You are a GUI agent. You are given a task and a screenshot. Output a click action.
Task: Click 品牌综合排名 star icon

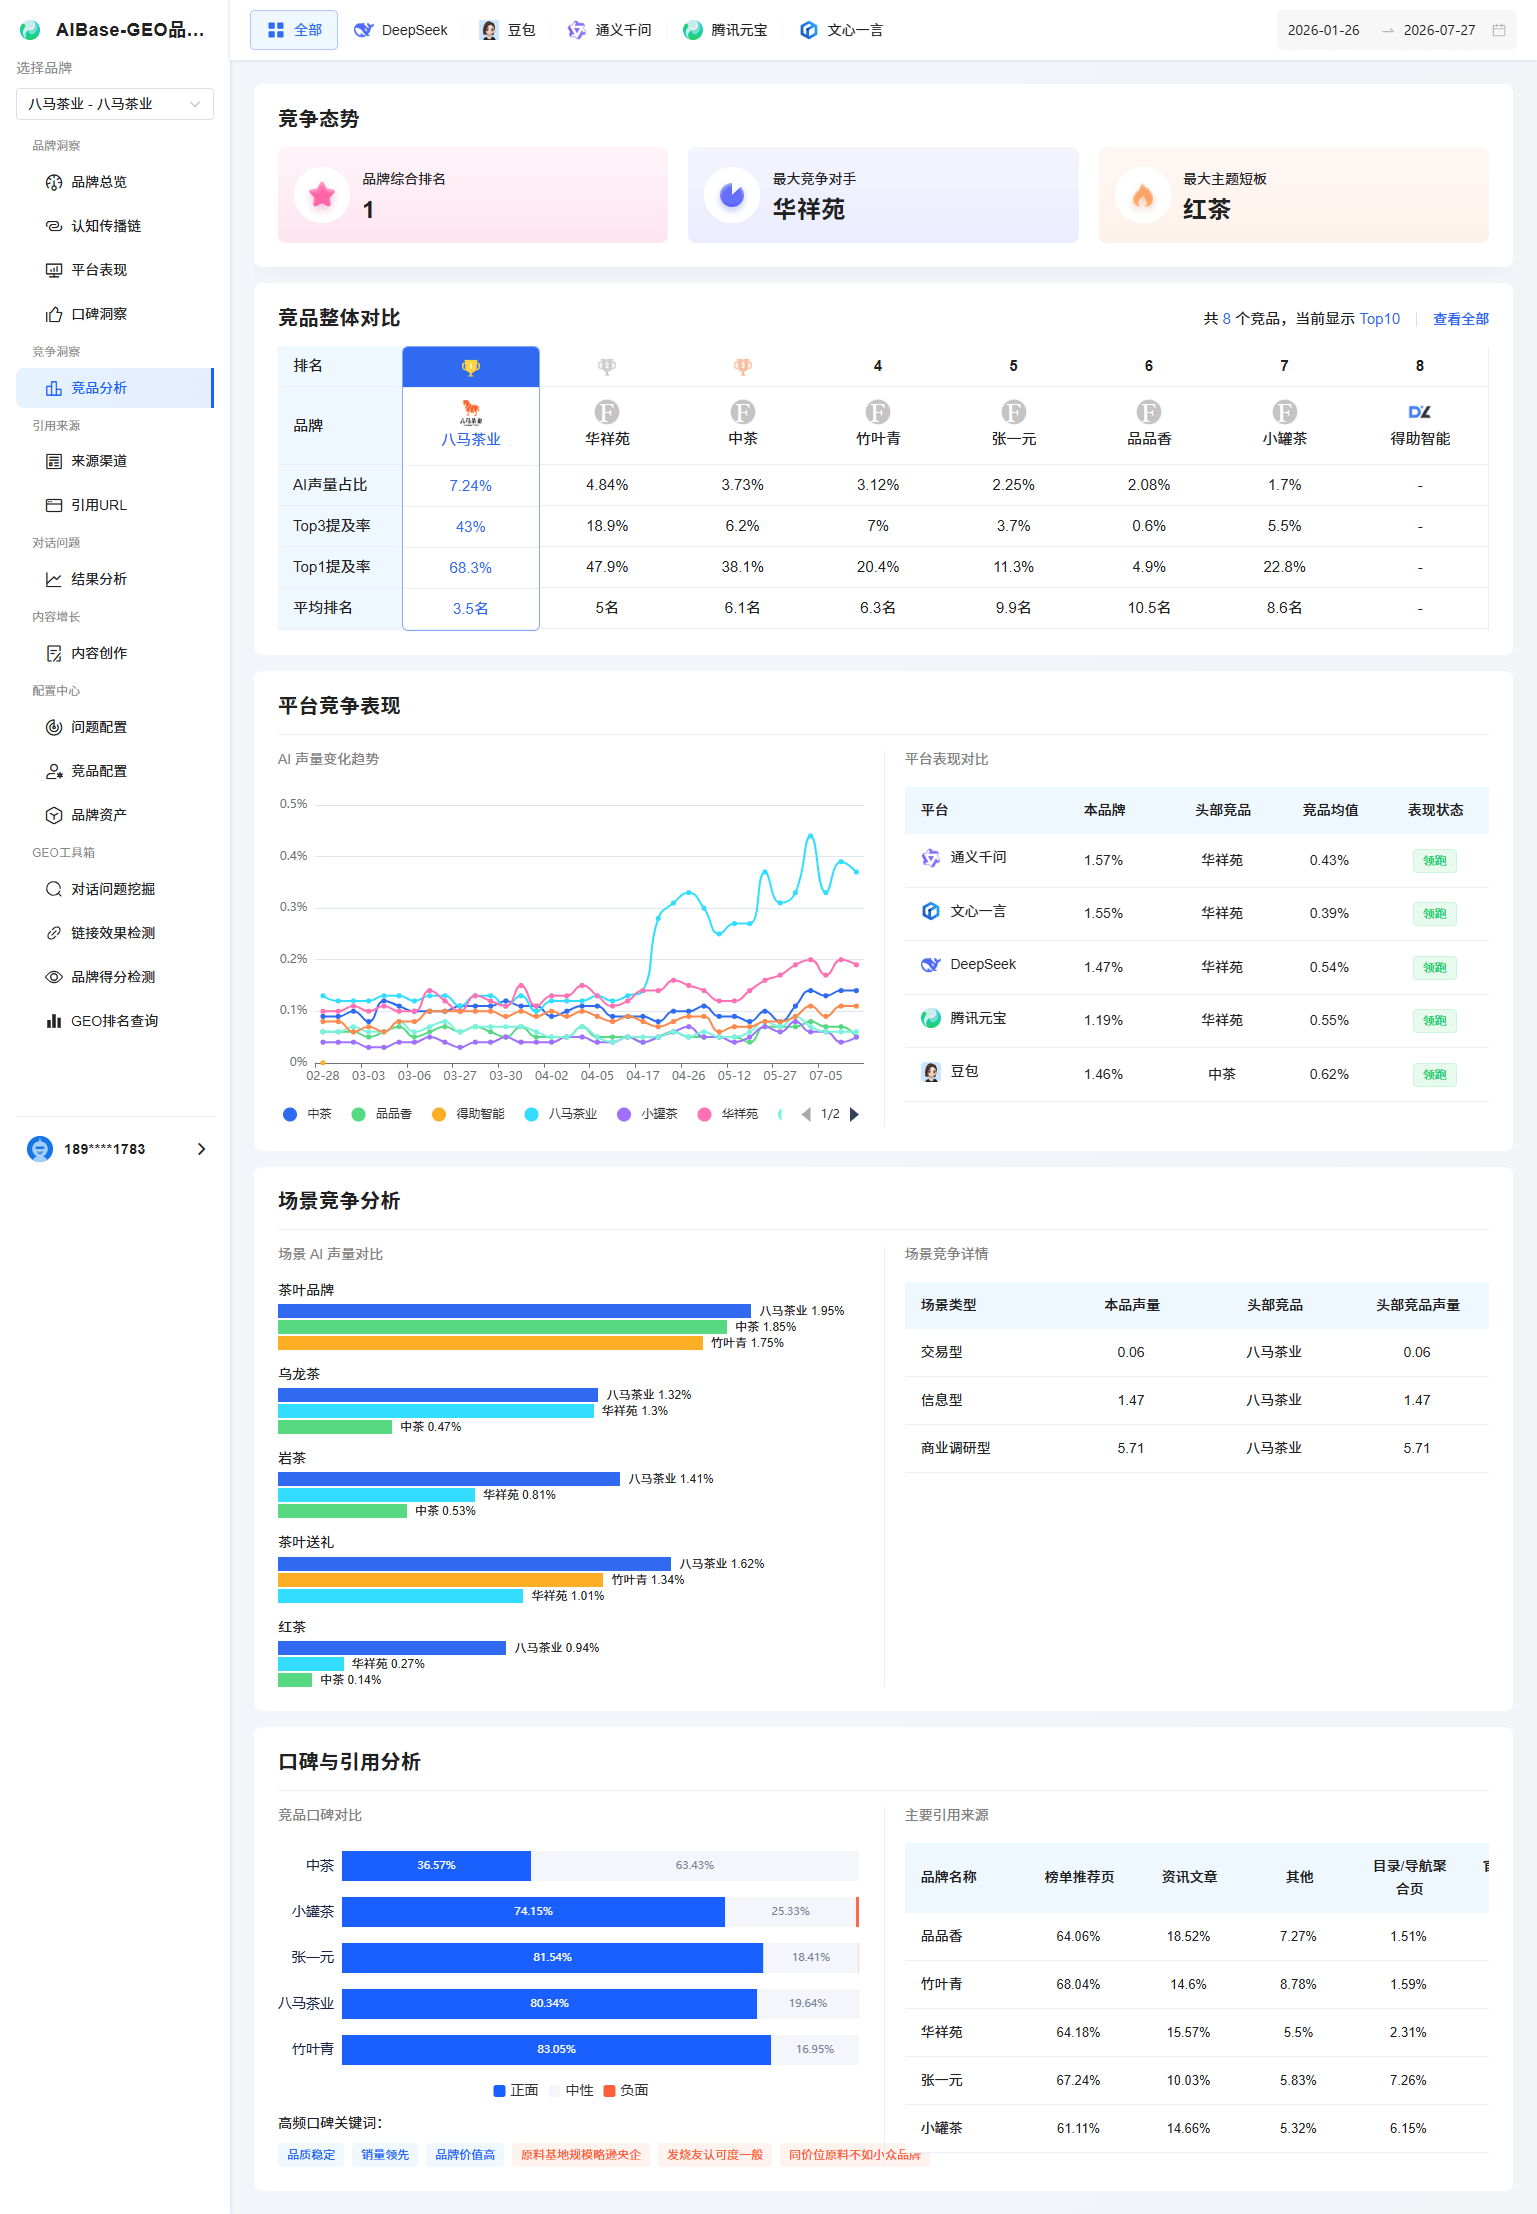point(322,195)
